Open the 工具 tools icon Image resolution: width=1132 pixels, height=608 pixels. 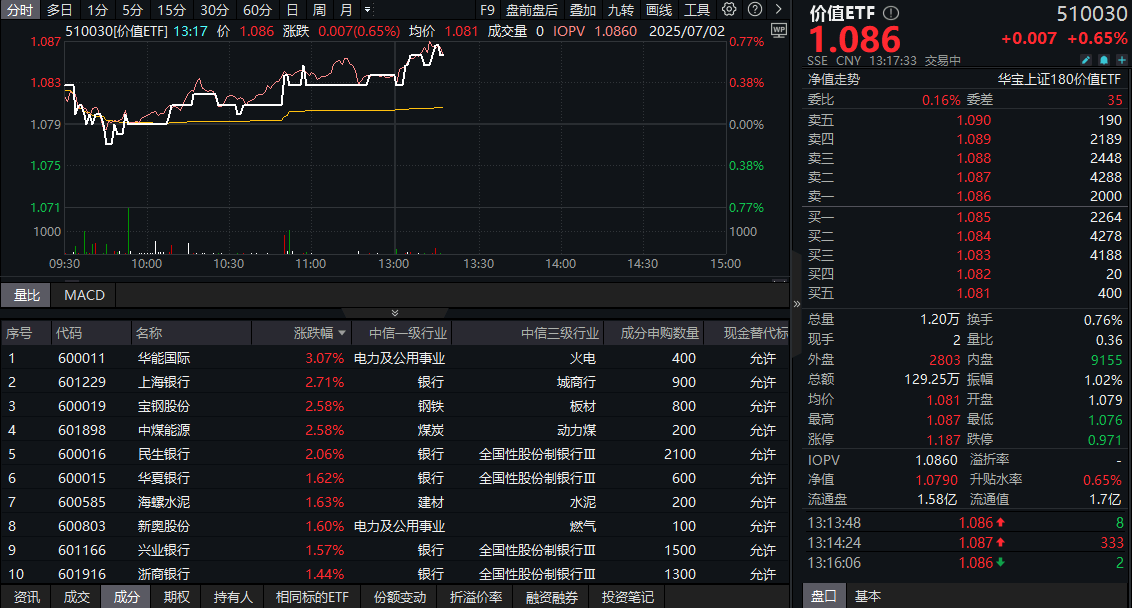click(x=697, y=10)
